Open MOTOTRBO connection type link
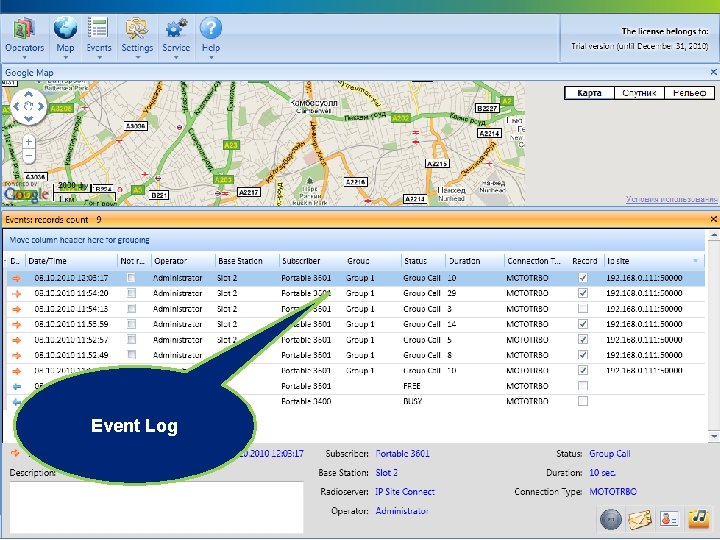The image size is (720, 540). tap(613, 492)
